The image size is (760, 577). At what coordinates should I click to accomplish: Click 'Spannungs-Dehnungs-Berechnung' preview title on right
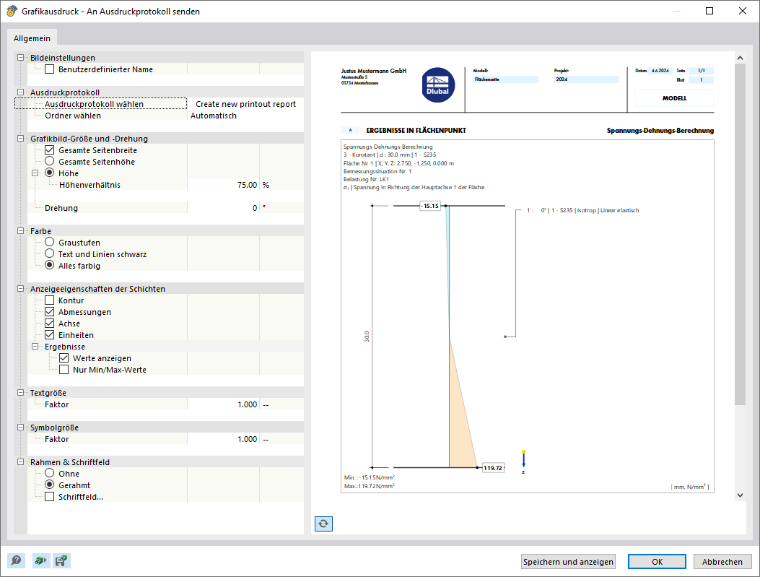(x=660, y=130)
